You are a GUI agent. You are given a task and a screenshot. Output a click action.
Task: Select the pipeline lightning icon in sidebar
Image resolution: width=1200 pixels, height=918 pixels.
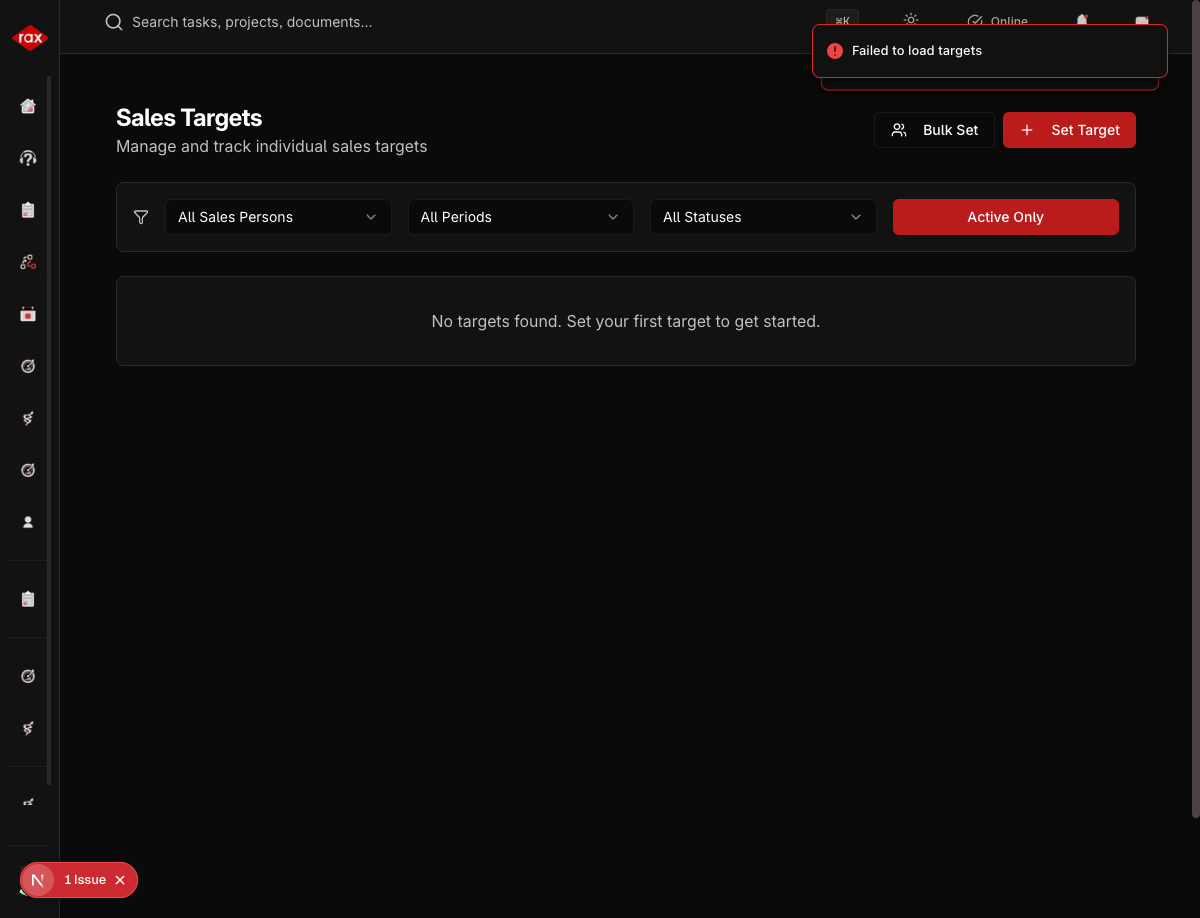coord(27,418)
